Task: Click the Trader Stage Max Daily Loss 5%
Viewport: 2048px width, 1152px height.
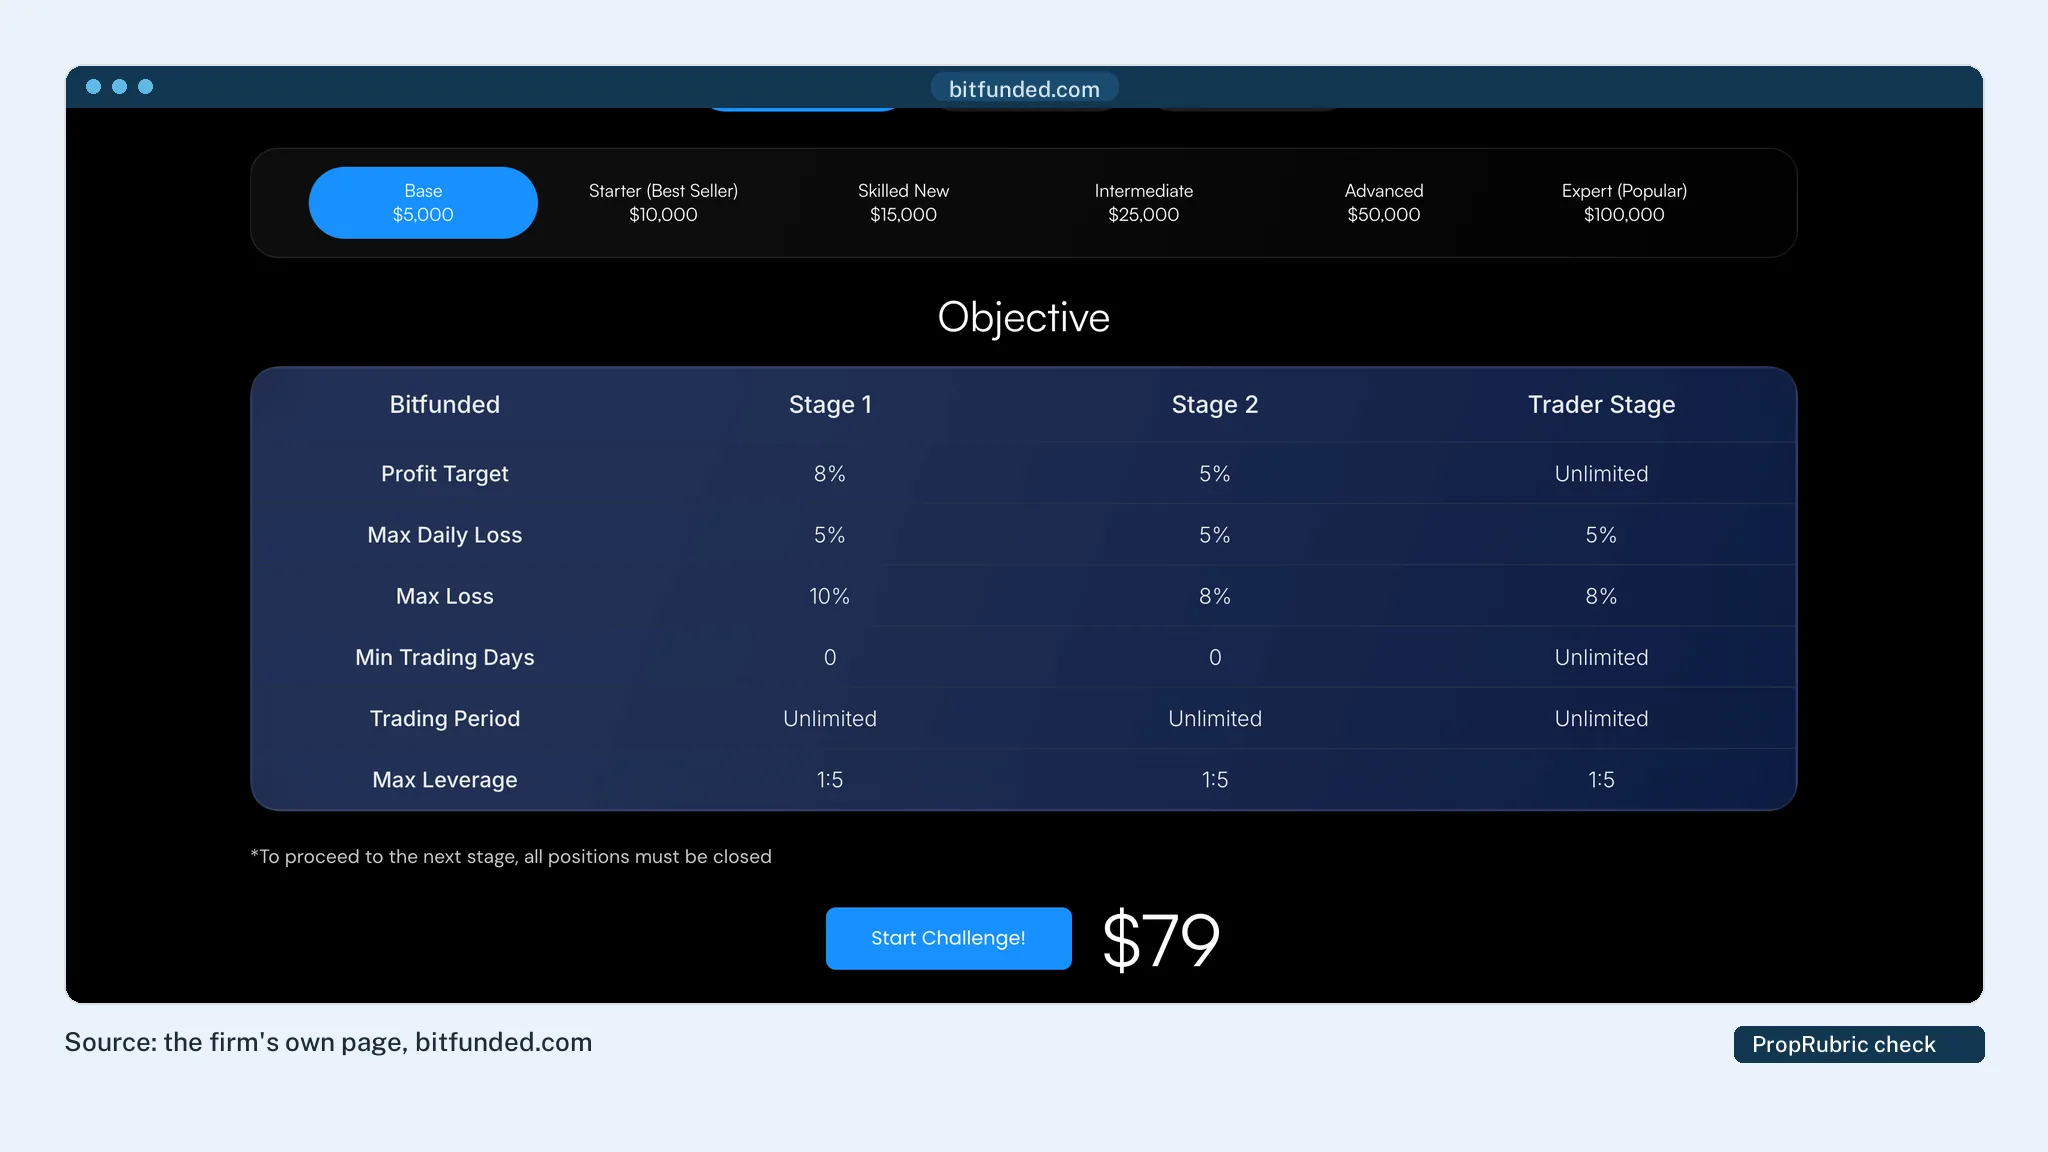Action: (x=1601, y=535)
